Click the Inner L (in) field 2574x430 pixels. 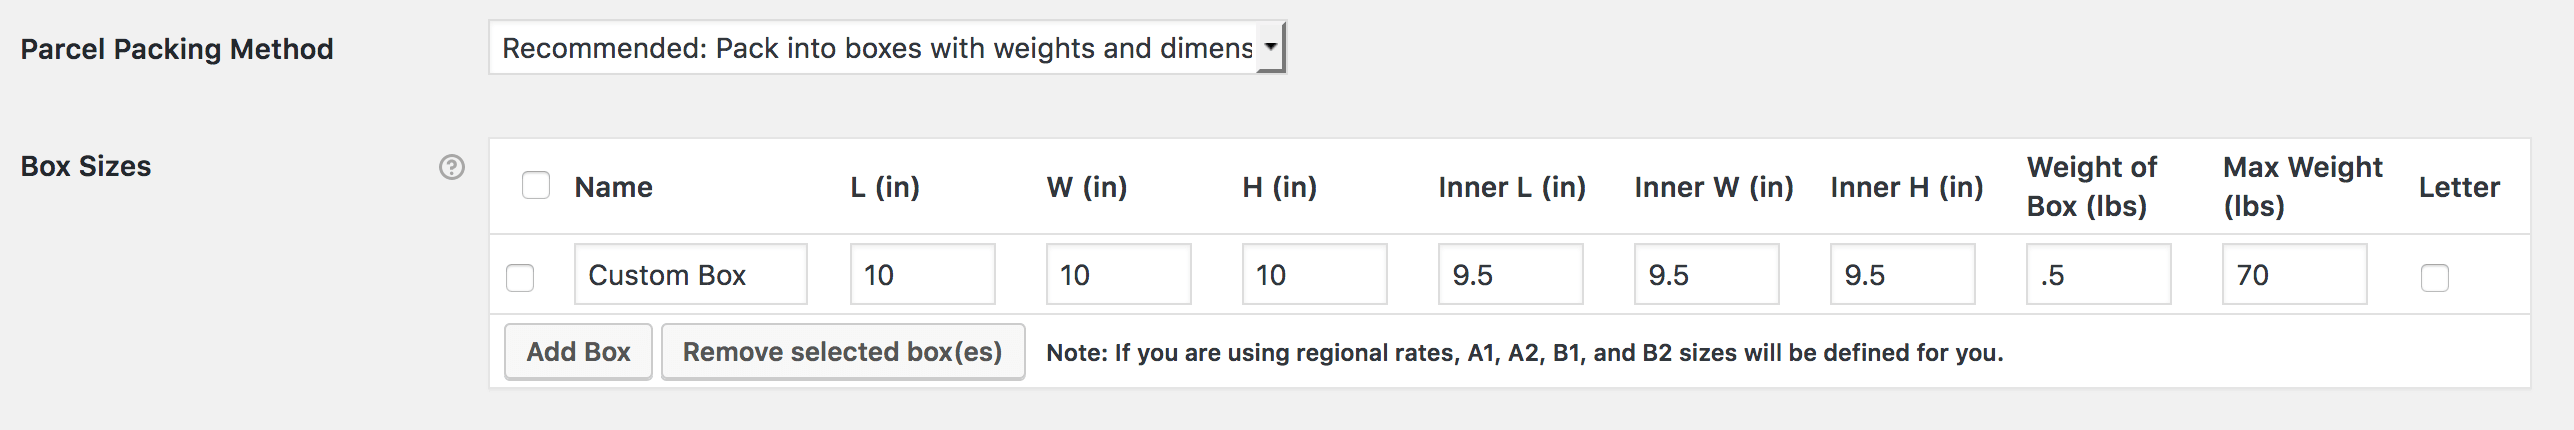pyautogui.click(x=1510, y=275)
